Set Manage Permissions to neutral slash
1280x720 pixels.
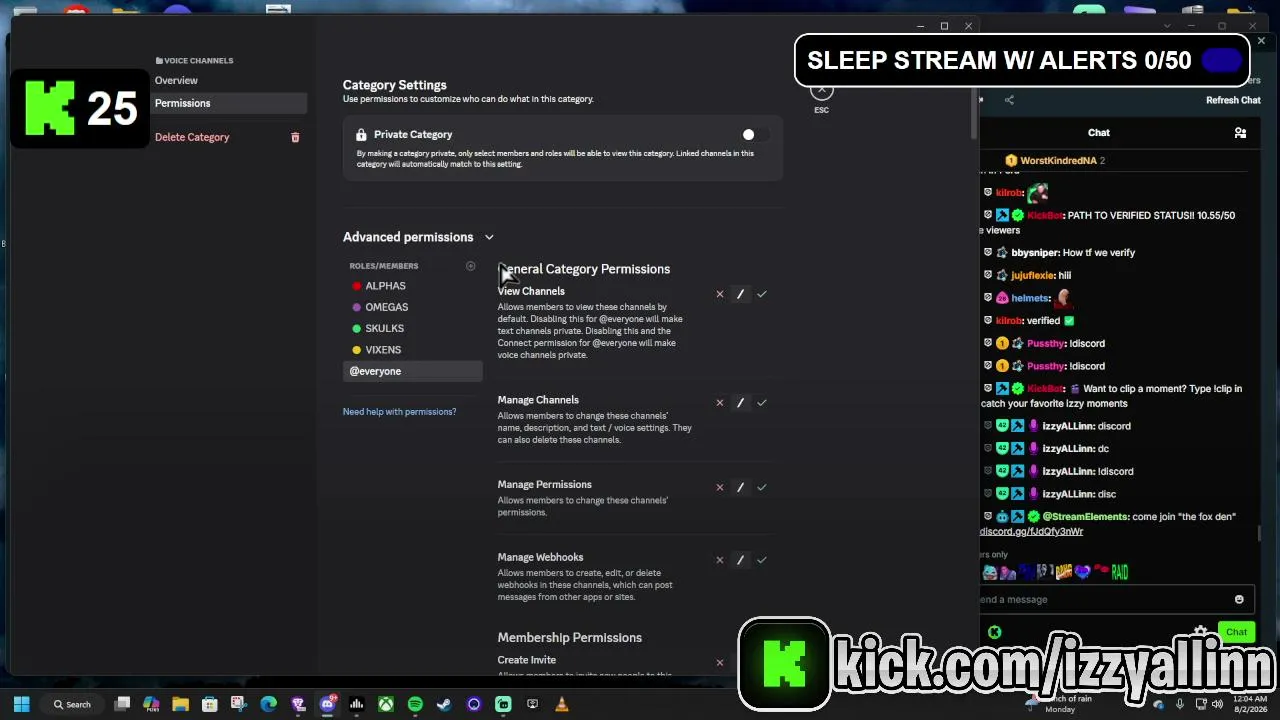click(740, 487)
